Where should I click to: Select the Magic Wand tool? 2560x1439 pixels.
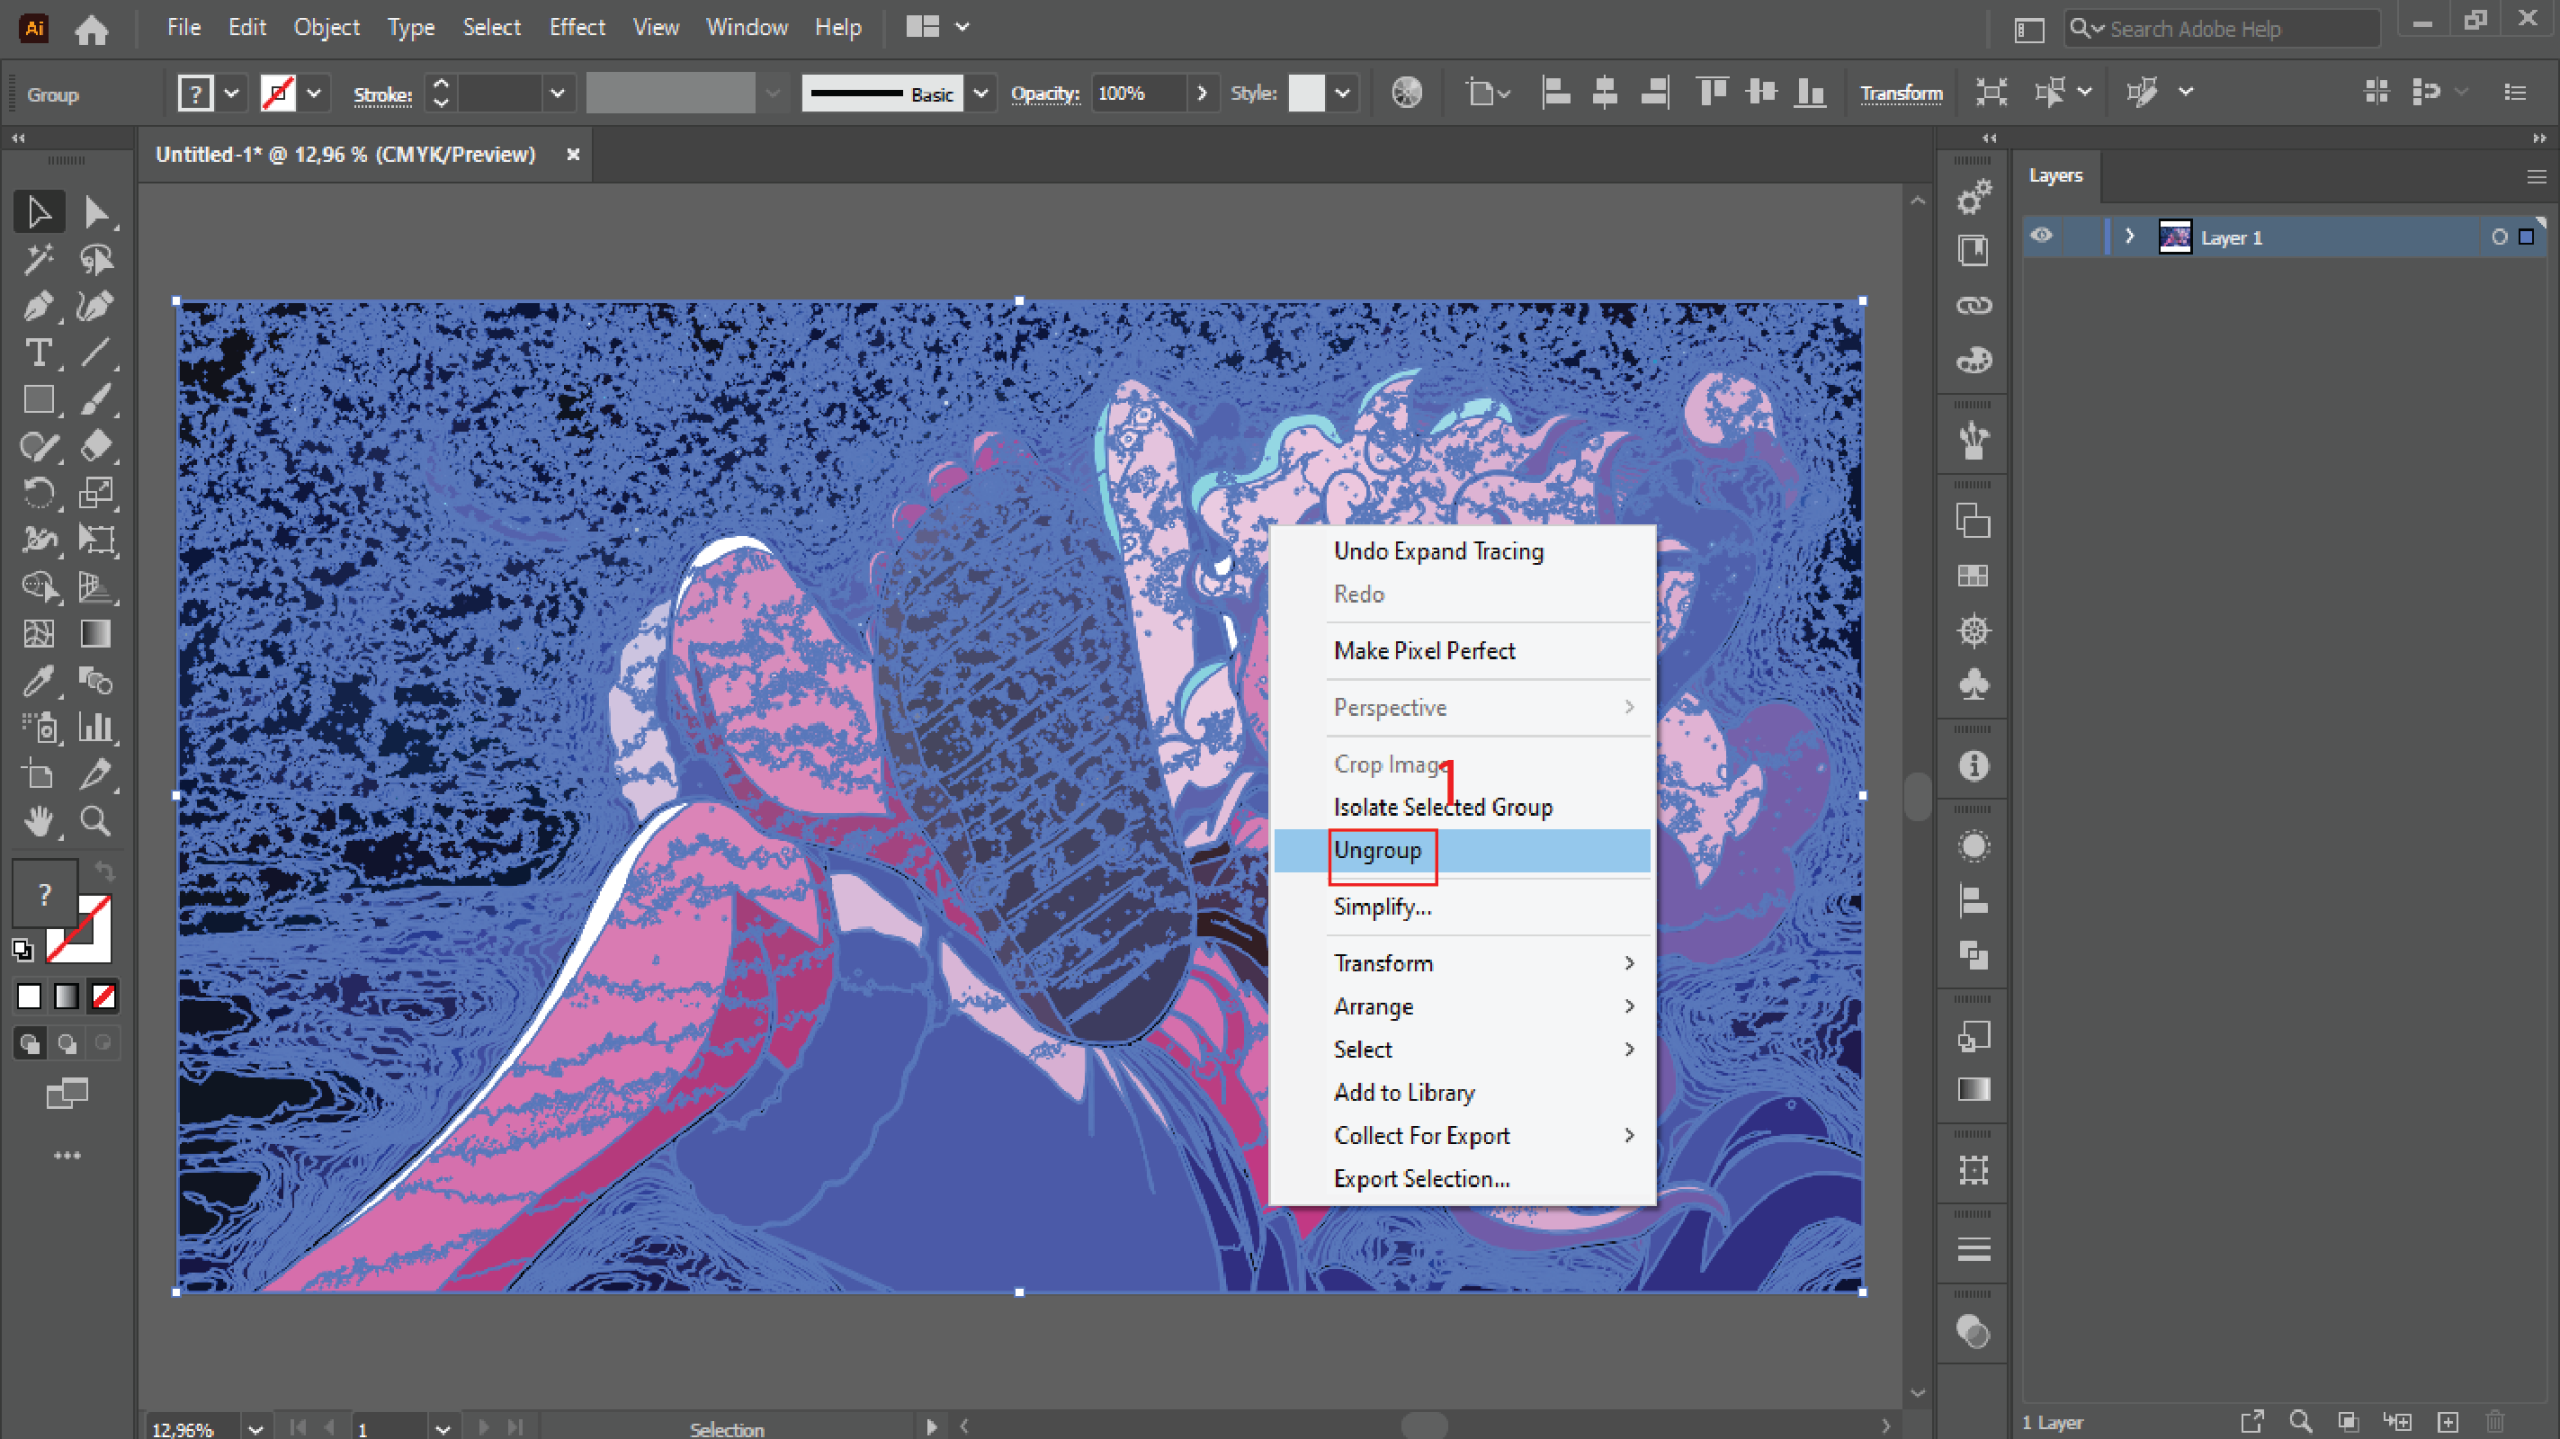(38, 259)
